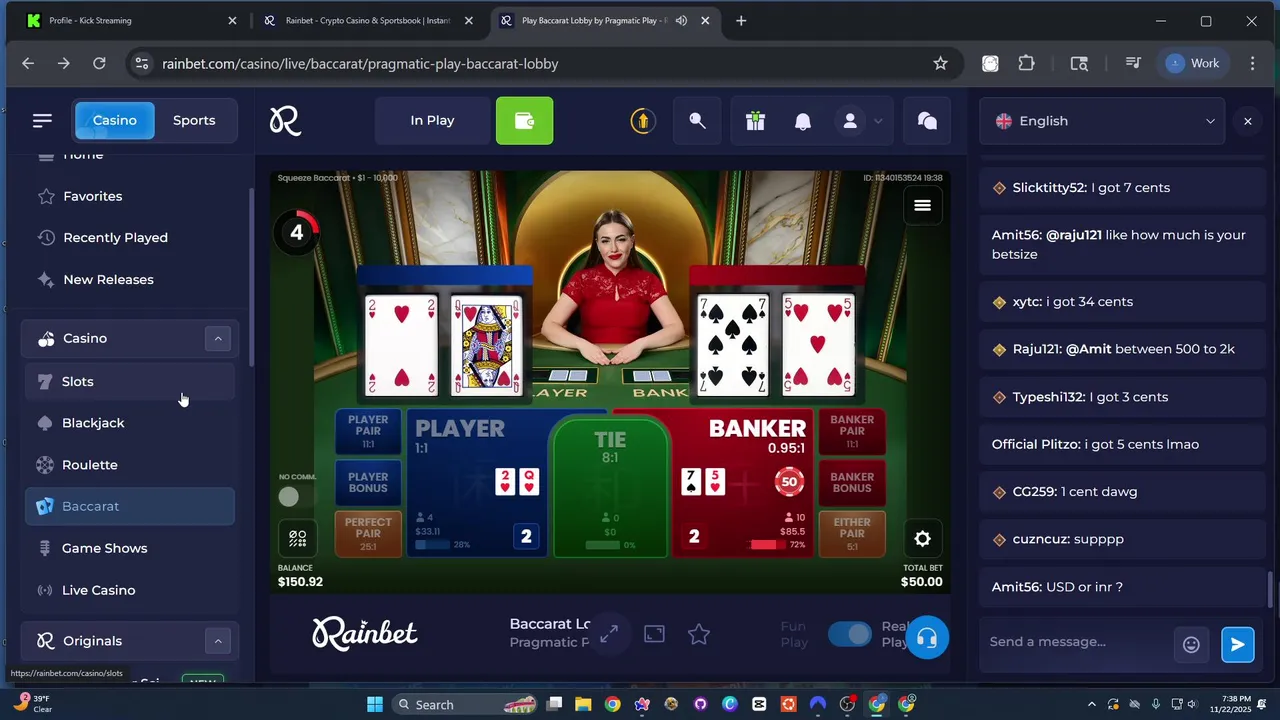Click the In Play button
Image resolution: width=1280 pixels, height=720 pixels.
click(432, 121)
